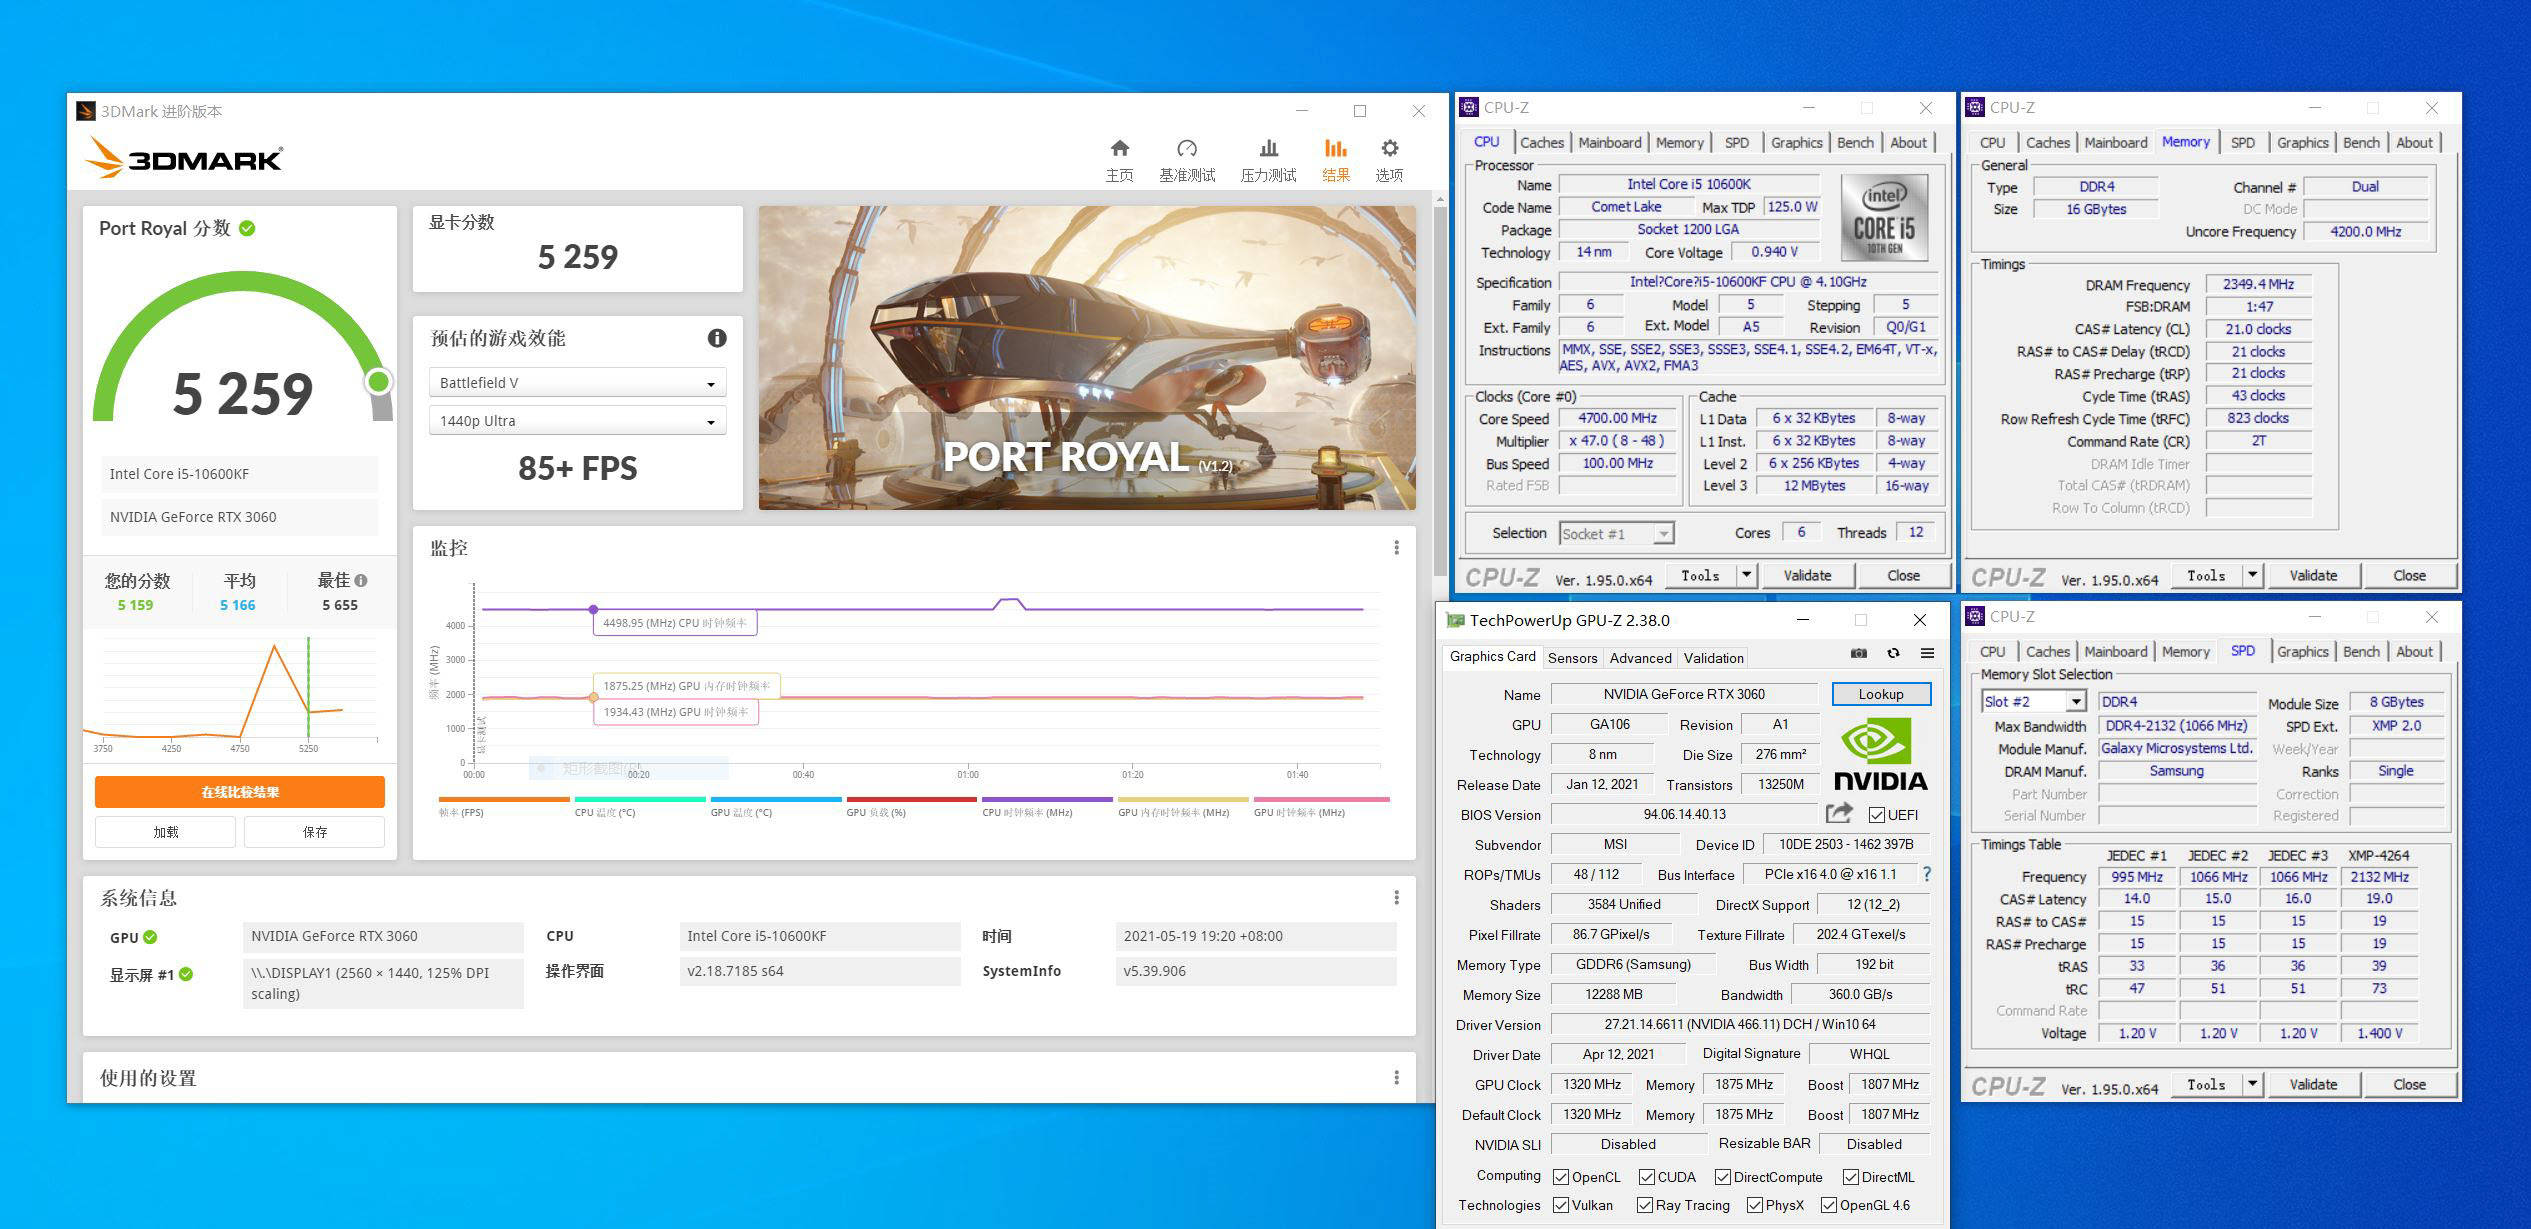2531x1229 pixels.
Task: Click the Intel Core i5 badge in CPU-Z
Action: pos(1884,219)
